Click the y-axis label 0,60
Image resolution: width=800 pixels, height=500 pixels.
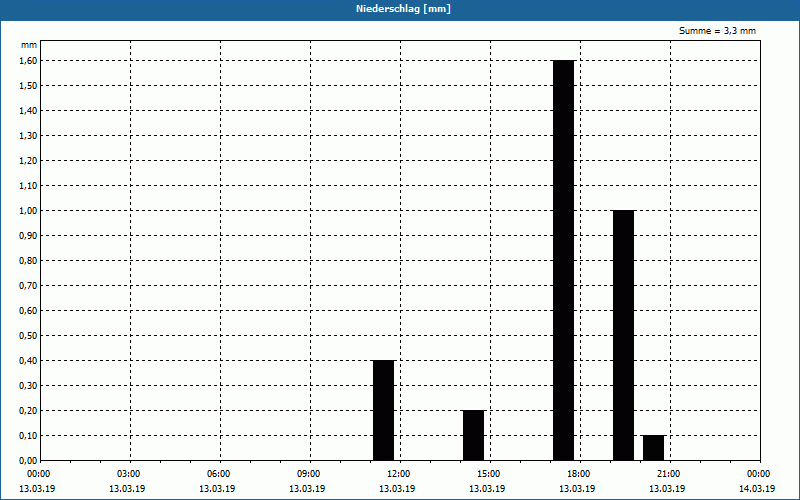[28, 310]
